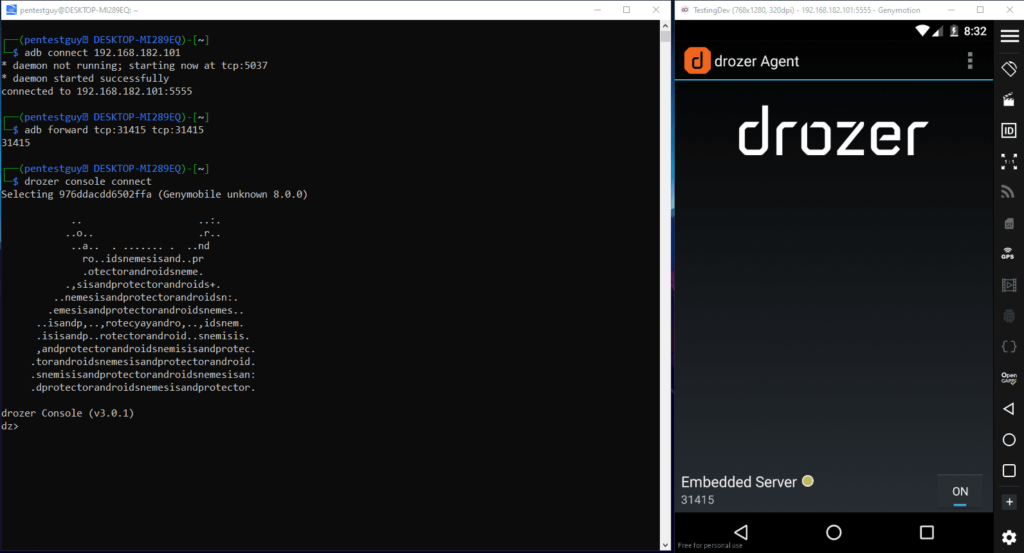Click the rotate screen icon in Genymotion sidebar
1024x553 pixels.
pyautogui.click(x=1009, y=68)
